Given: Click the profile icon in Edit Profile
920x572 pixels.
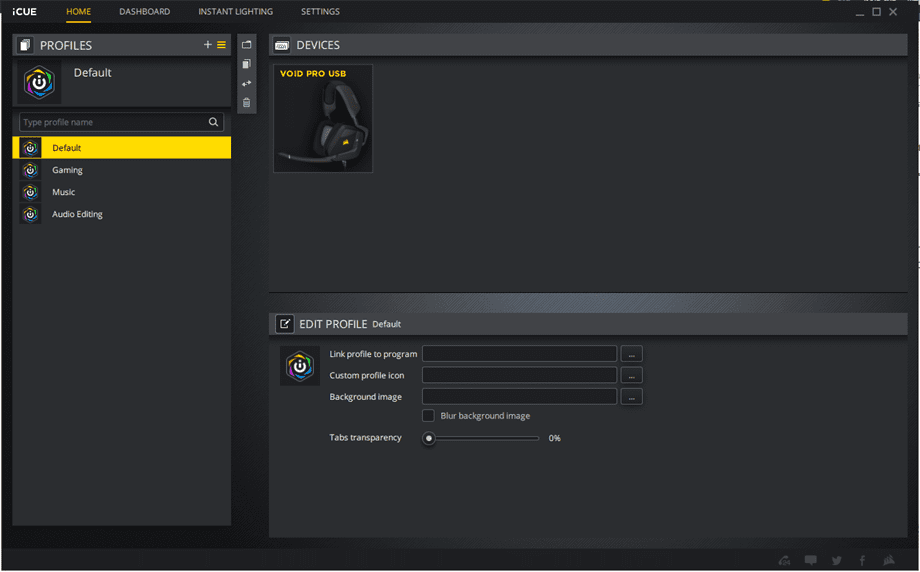Looking at the screenshot, I should pos(300,366).
